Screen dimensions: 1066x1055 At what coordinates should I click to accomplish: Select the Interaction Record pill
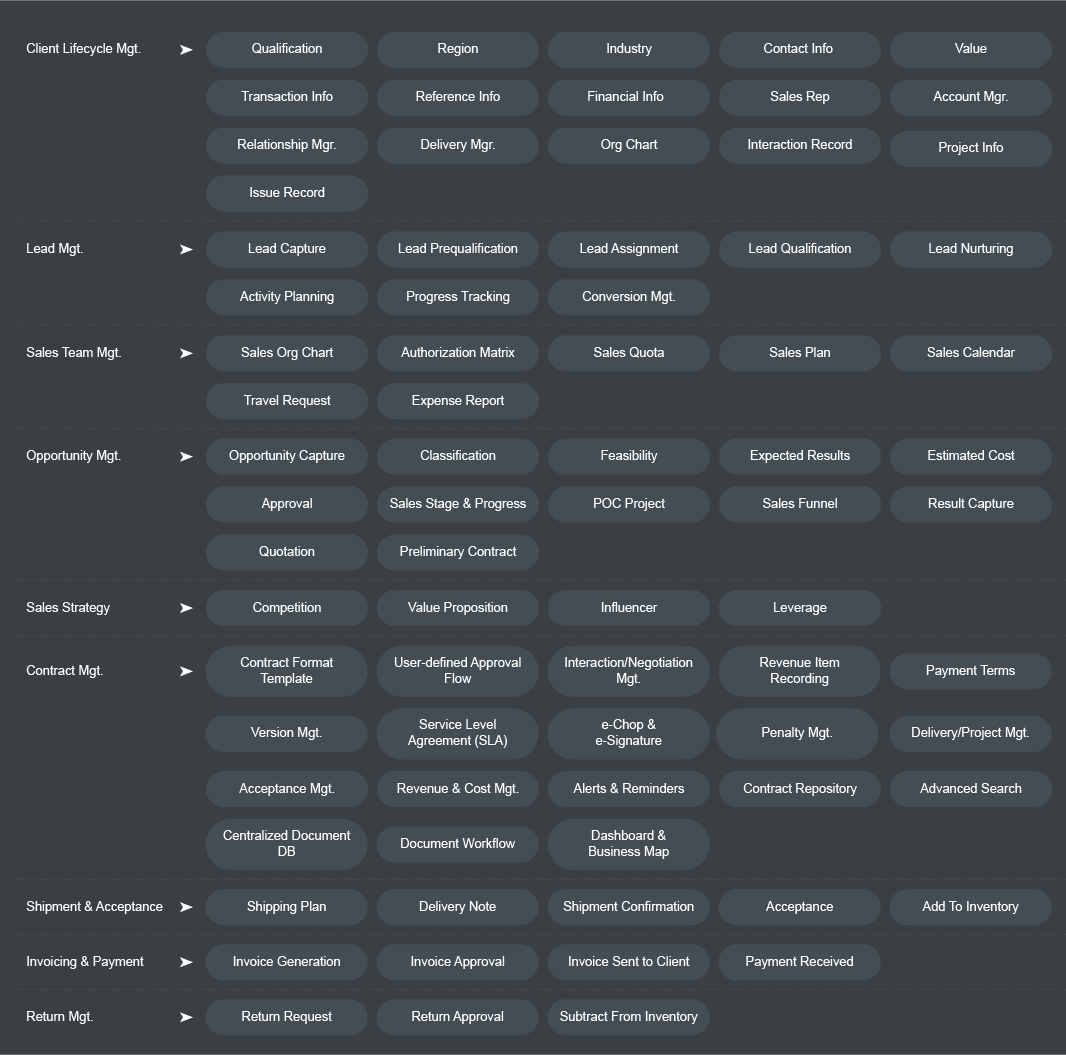point(800,145)
